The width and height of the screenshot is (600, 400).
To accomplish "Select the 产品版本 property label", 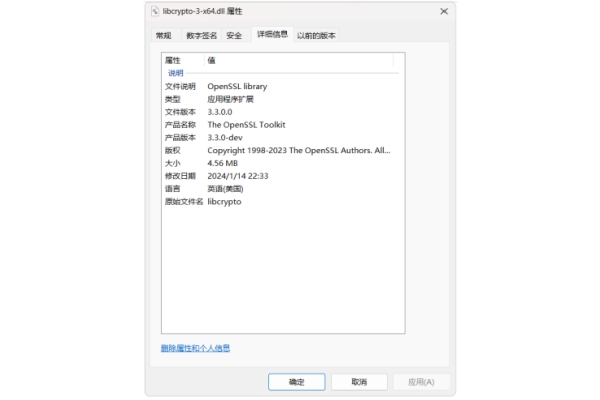I will (x=180, y=137).
